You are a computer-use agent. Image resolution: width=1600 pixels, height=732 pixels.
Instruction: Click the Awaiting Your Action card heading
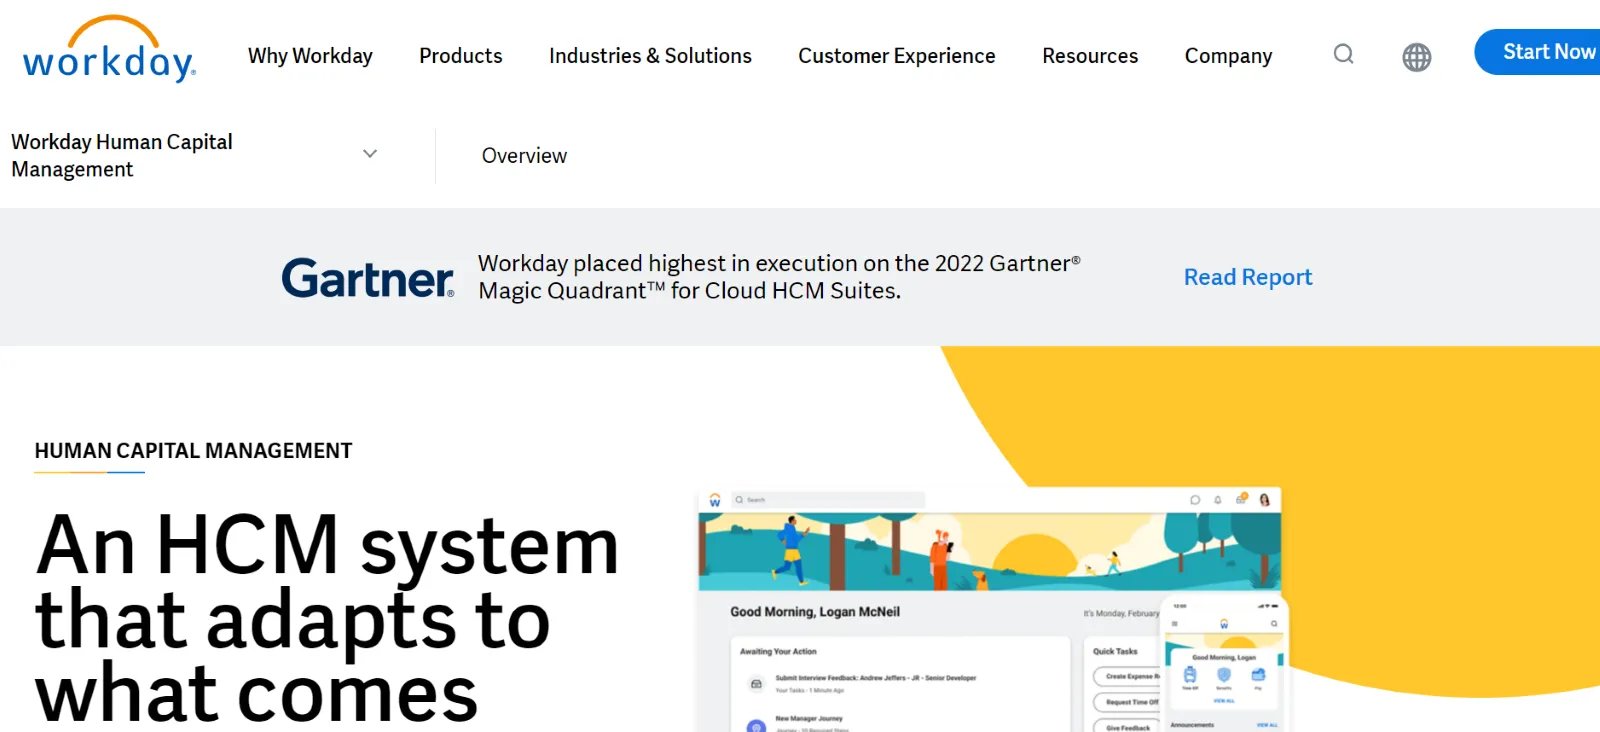point(778,651)
